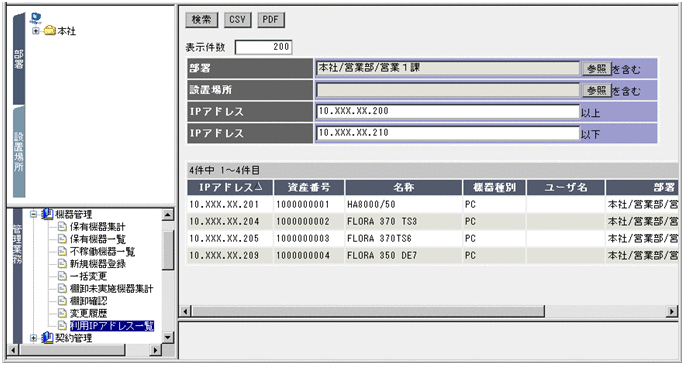This screenshot has height=368, width=685.
Task: Click the computer network root icon
Action: point(36,18)
